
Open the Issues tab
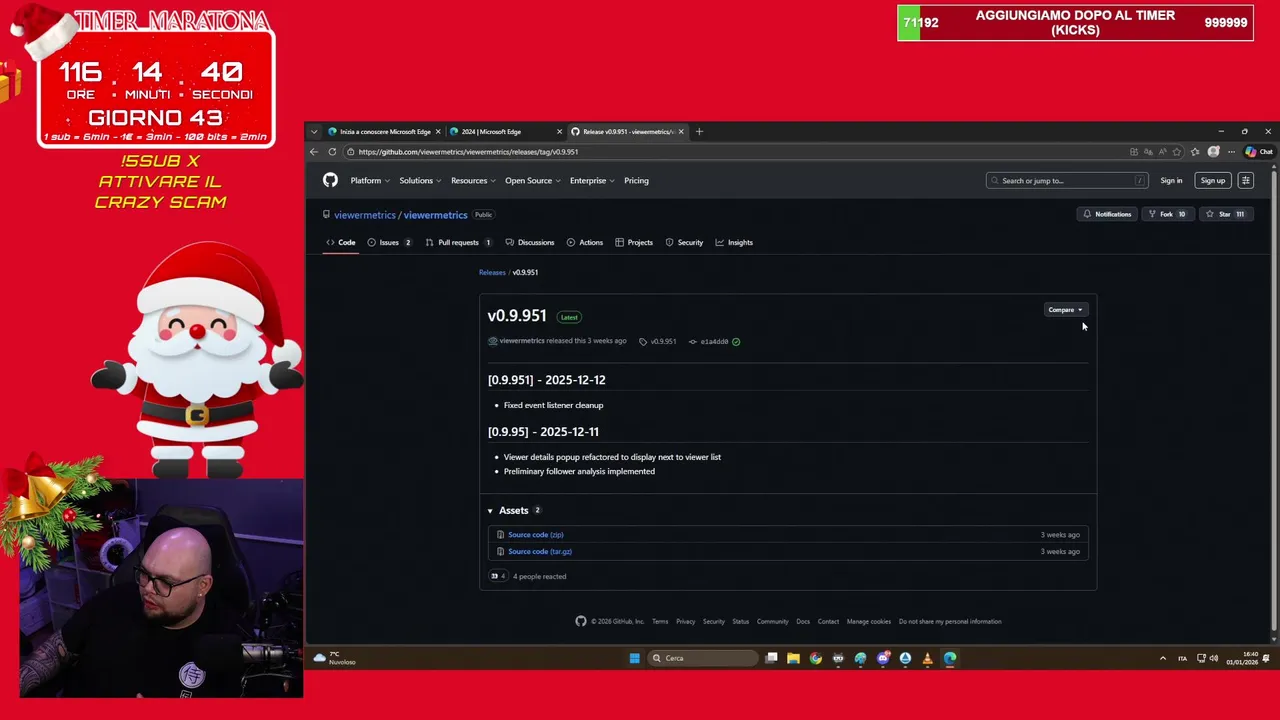click(x=390, y=242)
